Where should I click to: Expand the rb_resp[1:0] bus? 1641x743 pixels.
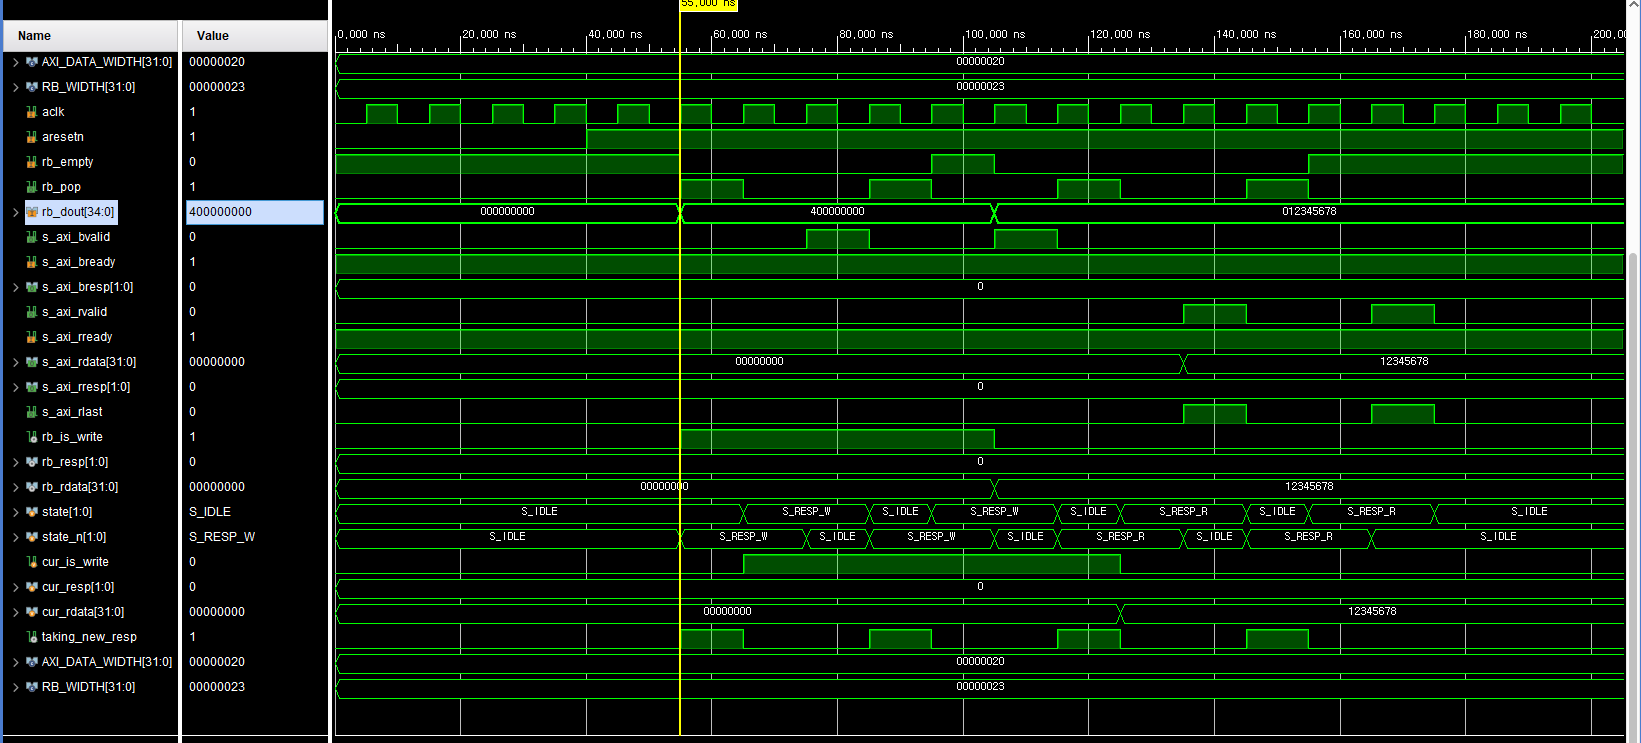[x=15, y=462]
